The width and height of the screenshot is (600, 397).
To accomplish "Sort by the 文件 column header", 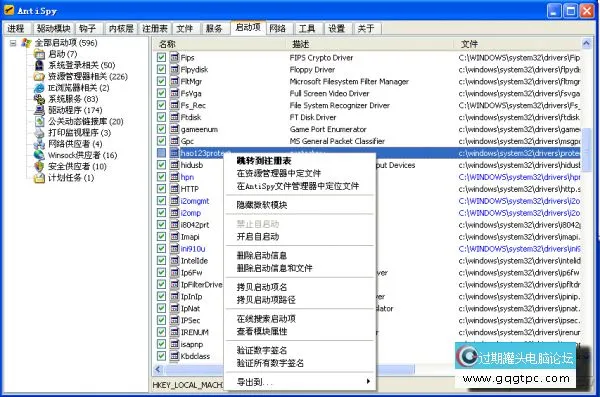I will pos(517,44).
